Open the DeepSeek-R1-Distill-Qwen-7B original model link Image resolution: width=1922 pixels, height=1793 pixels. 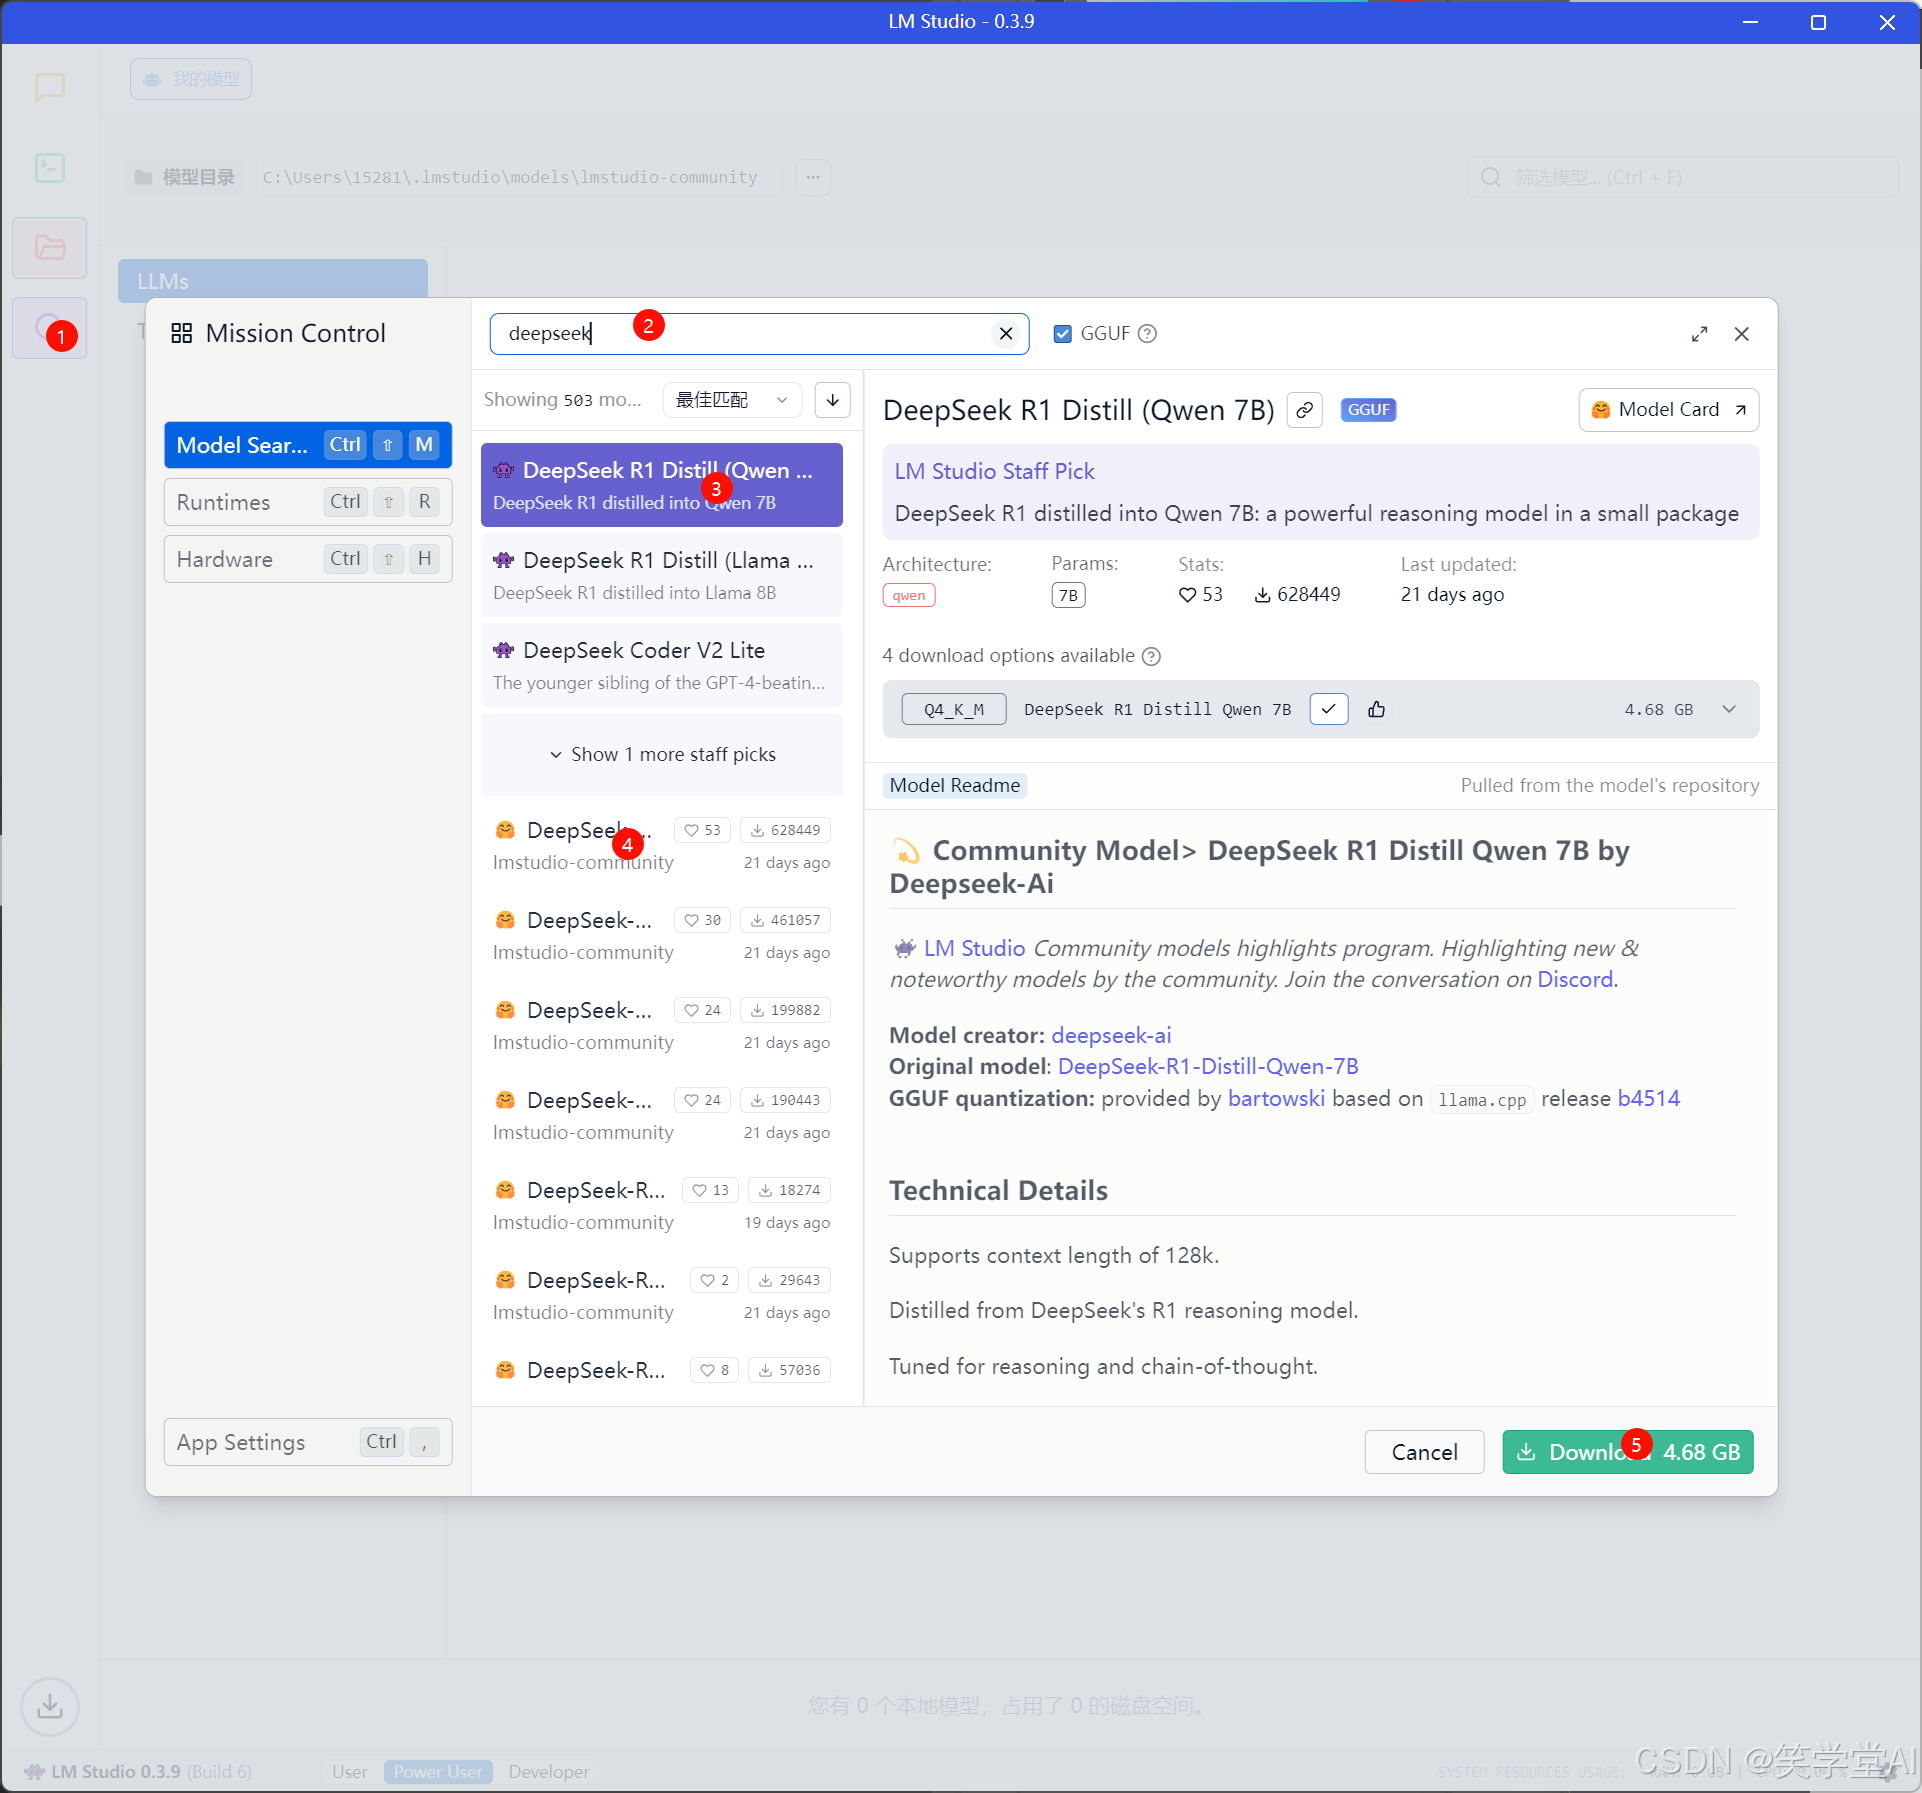(x=1207, y=1067)
